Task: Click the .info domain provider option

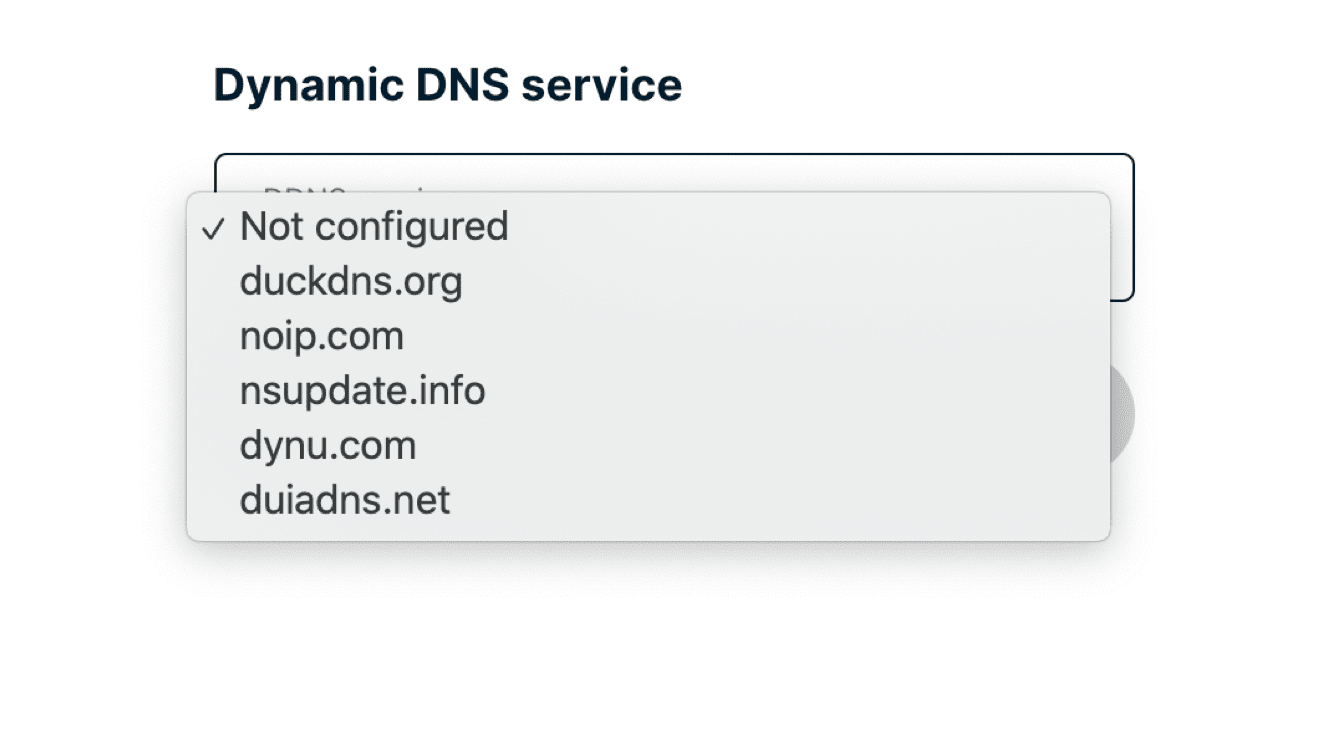Action: point(362,390)
